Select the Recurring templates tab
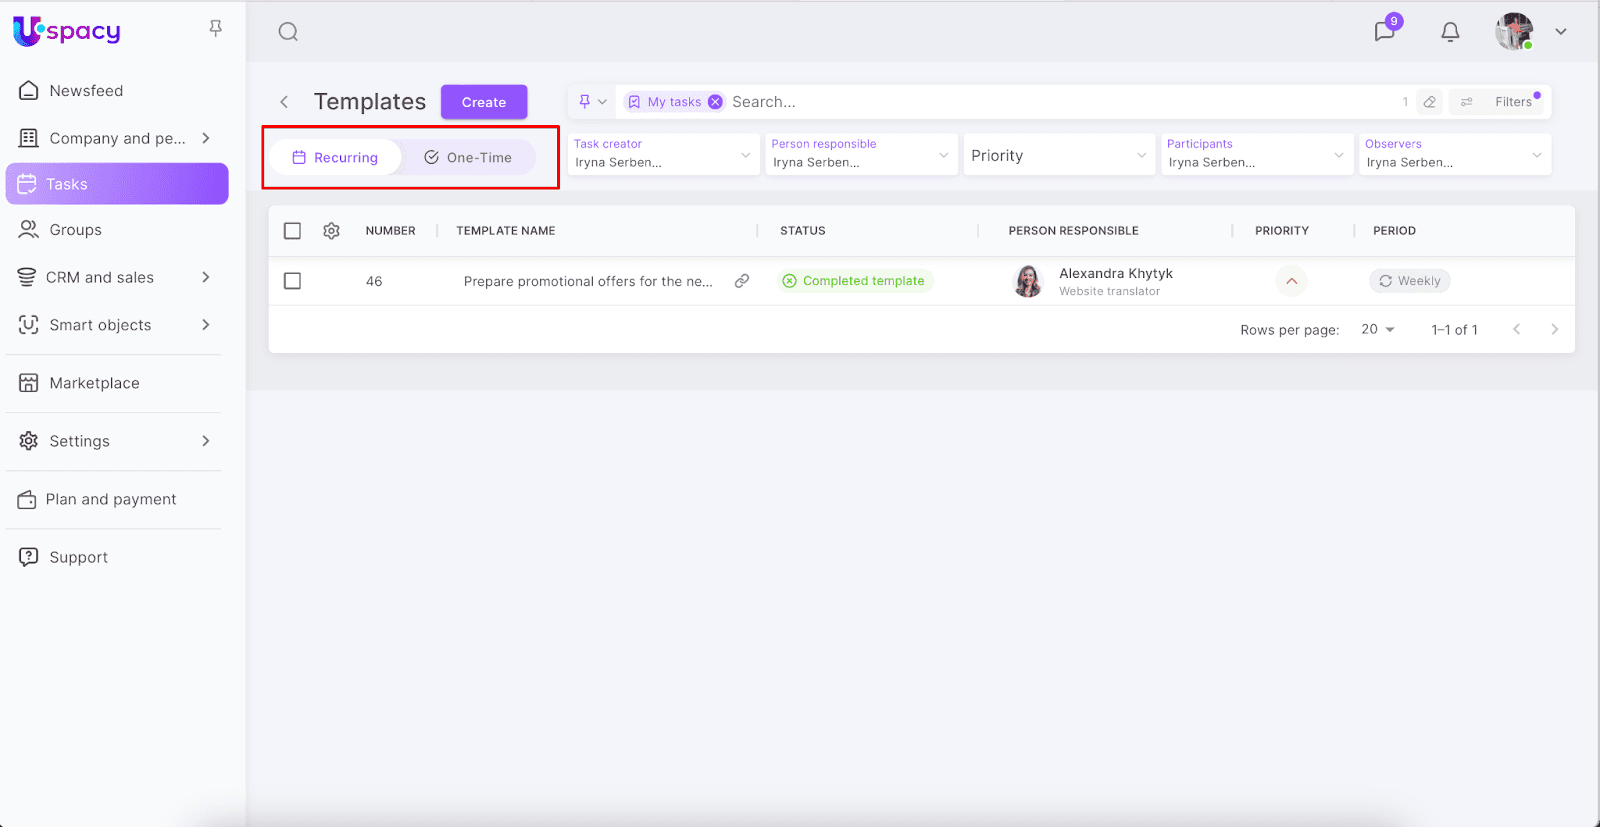Screen dimensions: 1600x827 click(335, 158)
